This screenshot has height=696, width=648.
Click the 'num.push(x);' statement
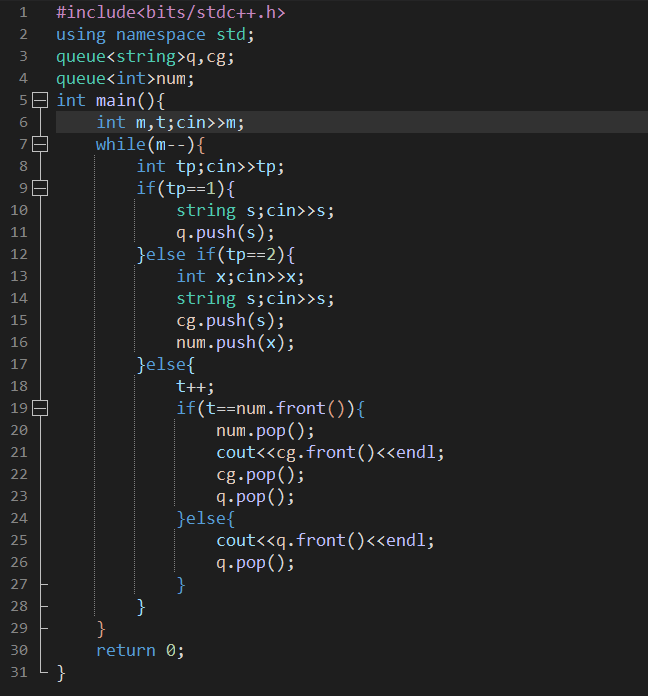click(x=235, y=342)
